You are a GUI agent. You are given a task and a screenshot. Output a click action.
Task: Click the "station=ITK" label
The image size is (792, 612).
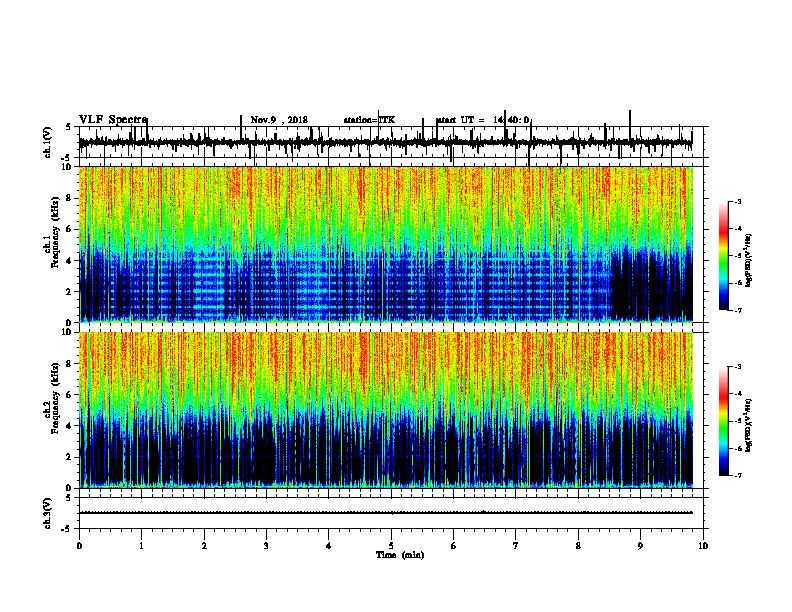pos(369,120)
